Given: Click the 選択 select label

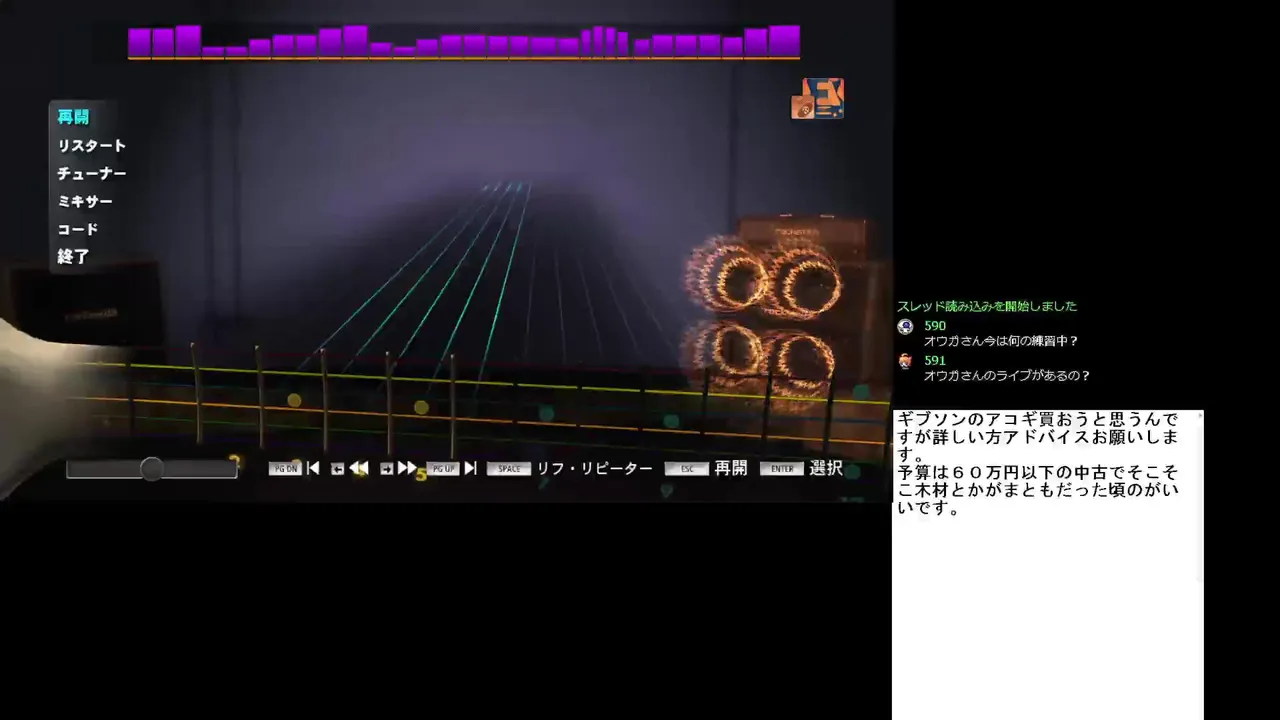Looking at the screenshot, I should (x=826, y=468).
